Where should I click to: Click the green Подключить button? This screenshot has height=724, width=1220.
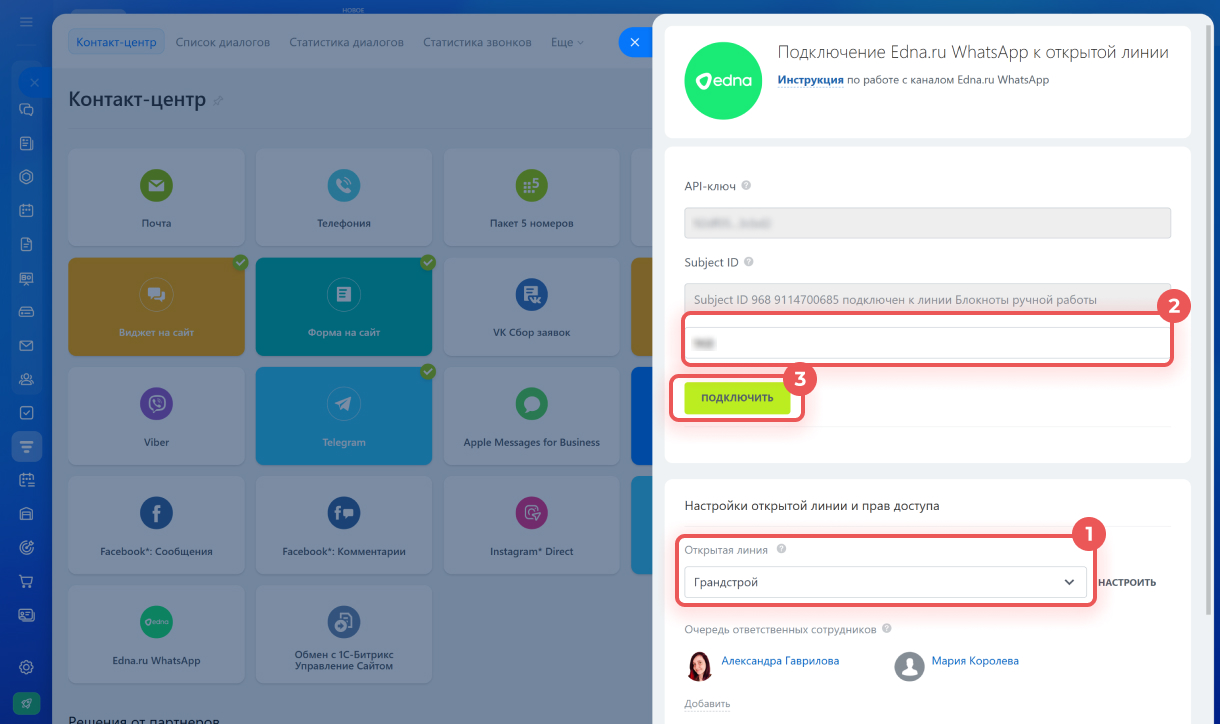pyautogui.click(x=737, y=397)
